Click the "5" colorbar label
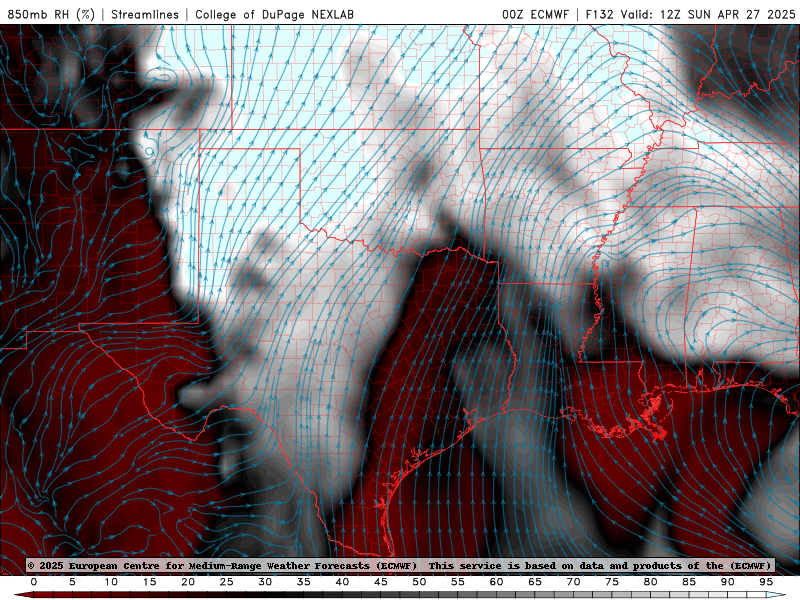800x600 pixels. coord(72,582)
